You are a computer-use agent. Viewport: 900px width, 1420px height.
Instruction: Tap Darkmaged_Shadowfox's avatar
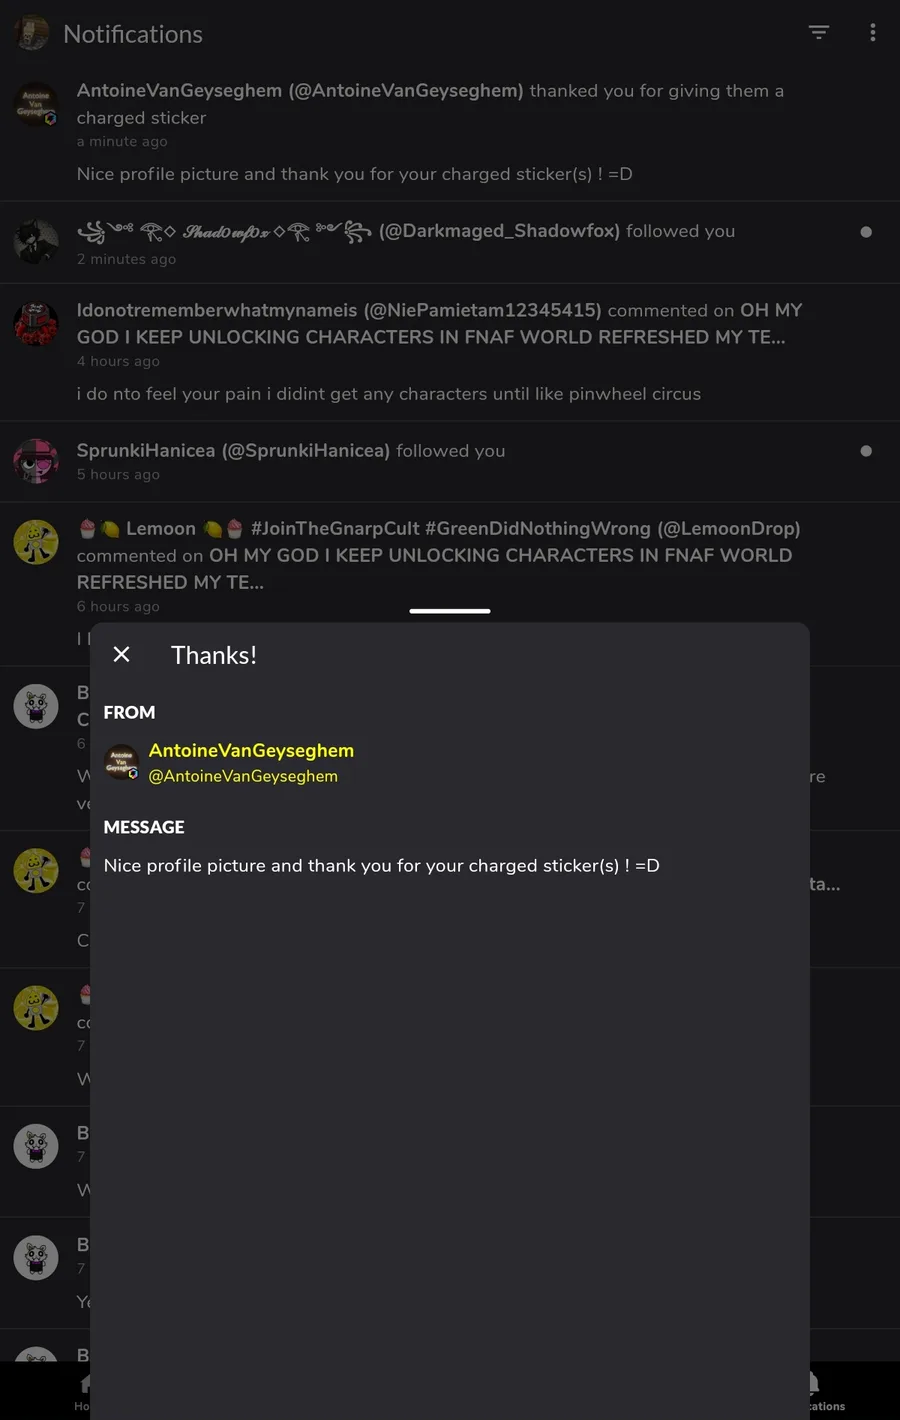[36, 241]
